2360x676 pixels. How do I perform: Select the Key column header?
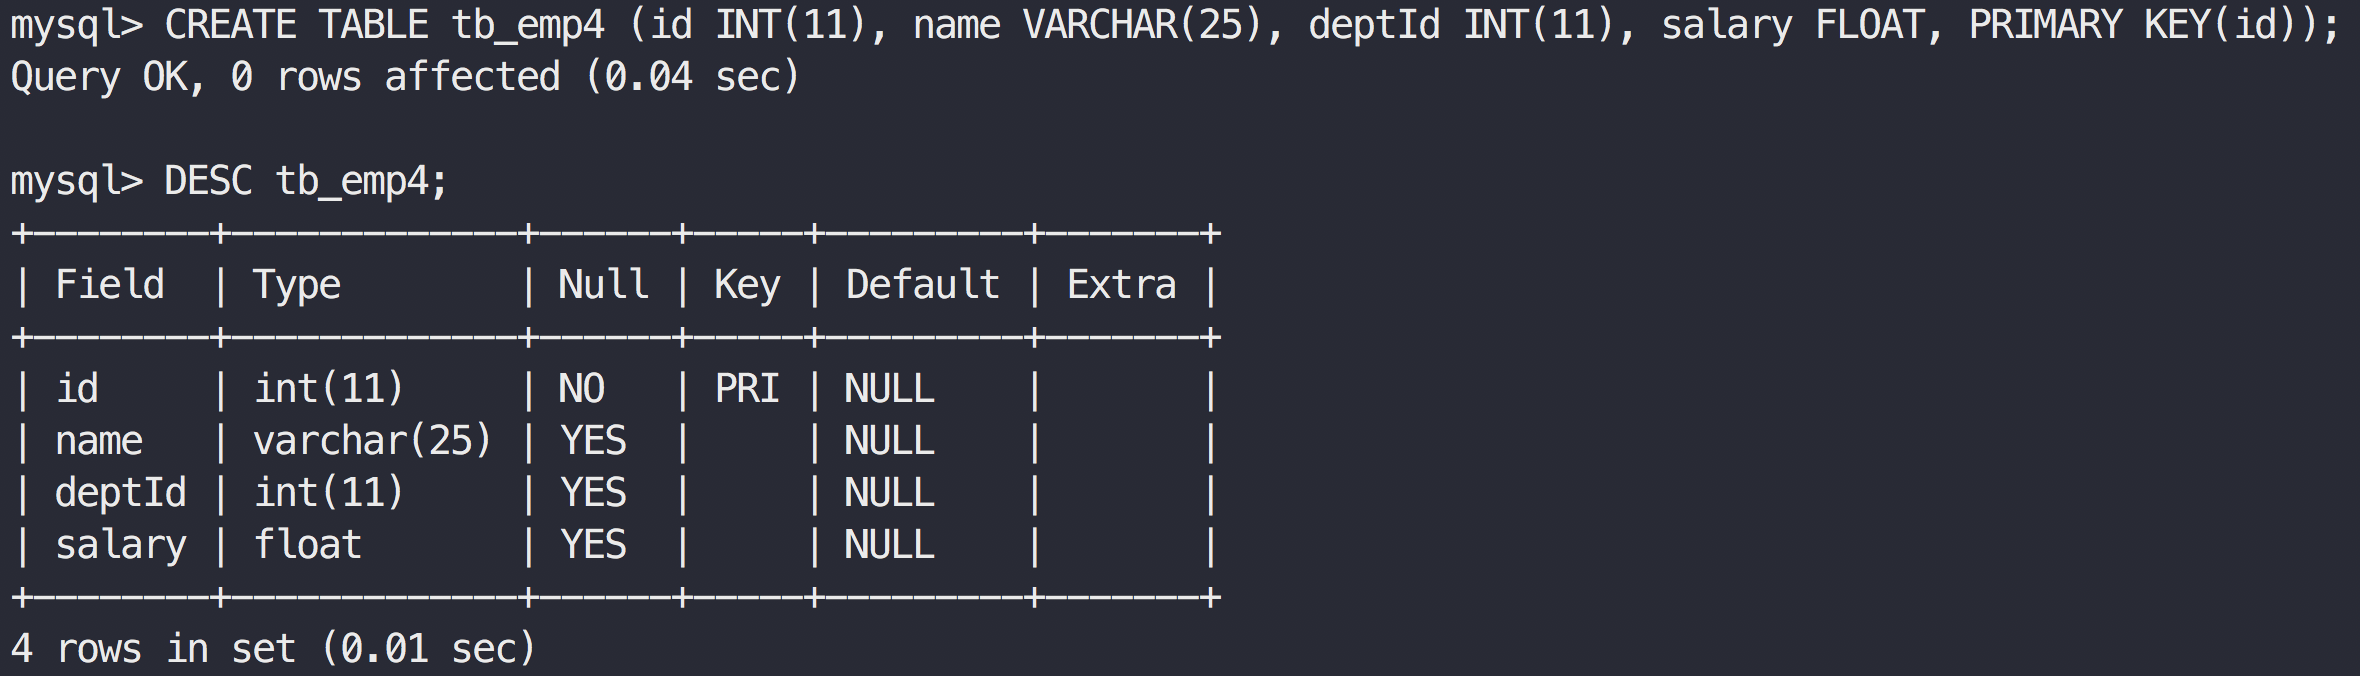coord(747,286)
